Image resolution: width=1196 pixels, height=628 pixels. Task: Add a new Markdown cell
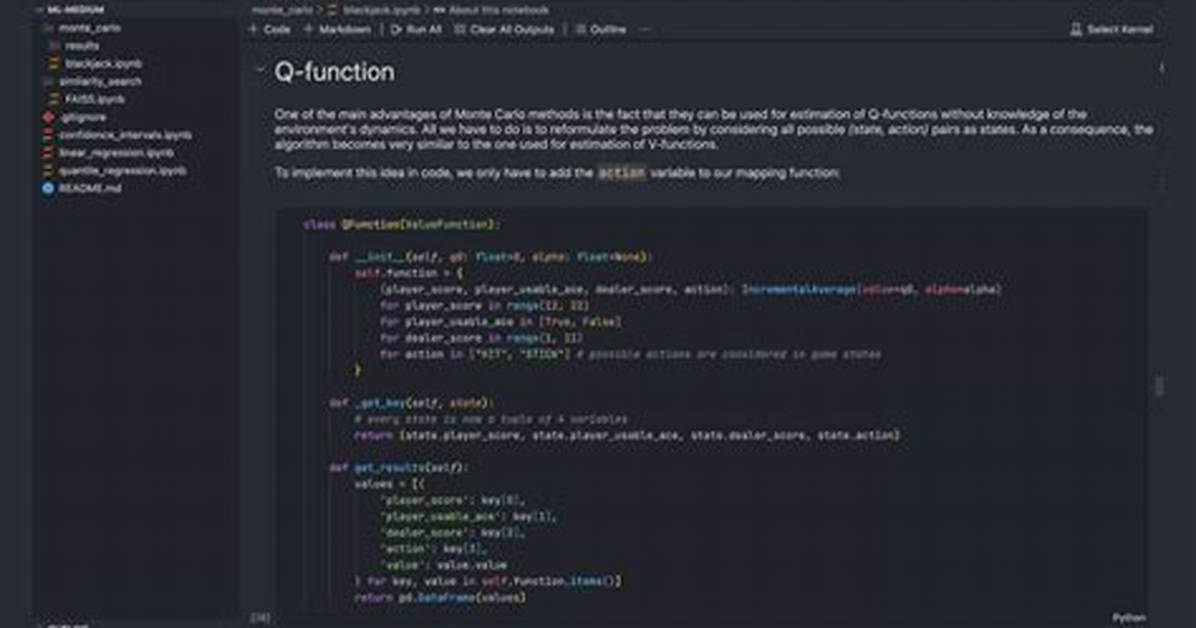pos(337,30)
